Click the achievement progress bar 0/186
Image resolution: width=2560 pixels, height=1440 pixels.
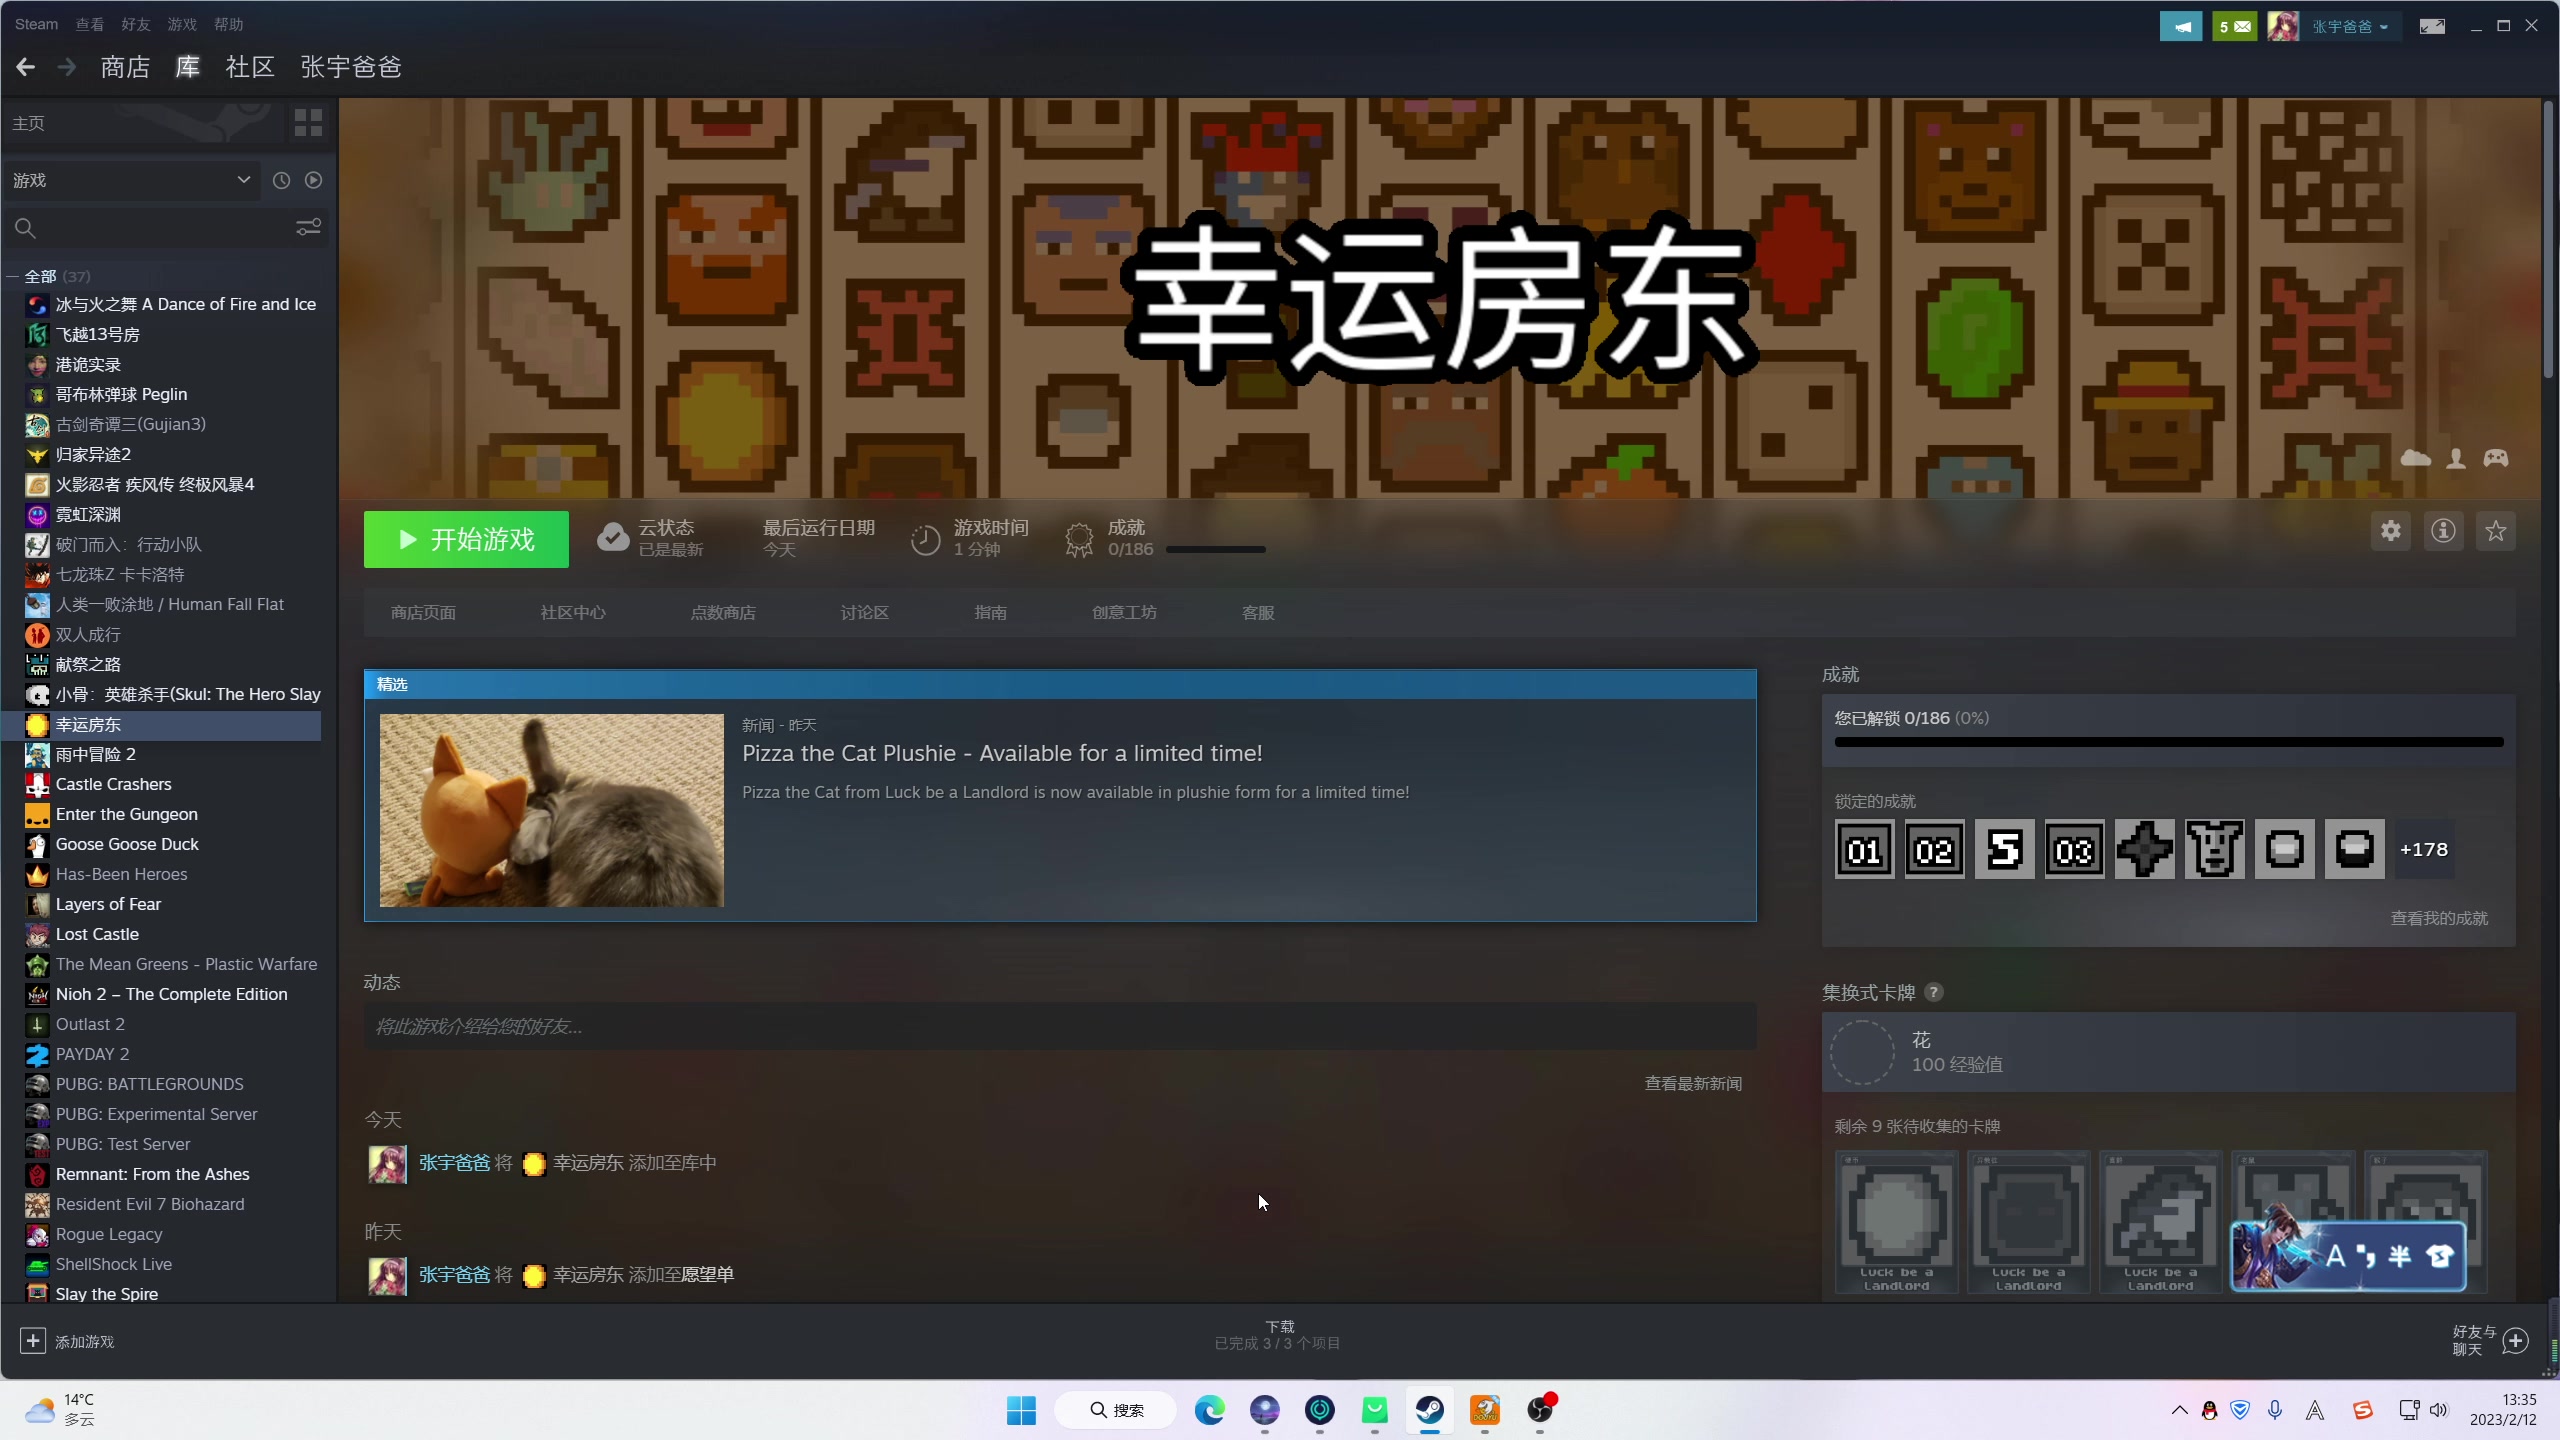pyautogui.click(x=2169, y=742)
